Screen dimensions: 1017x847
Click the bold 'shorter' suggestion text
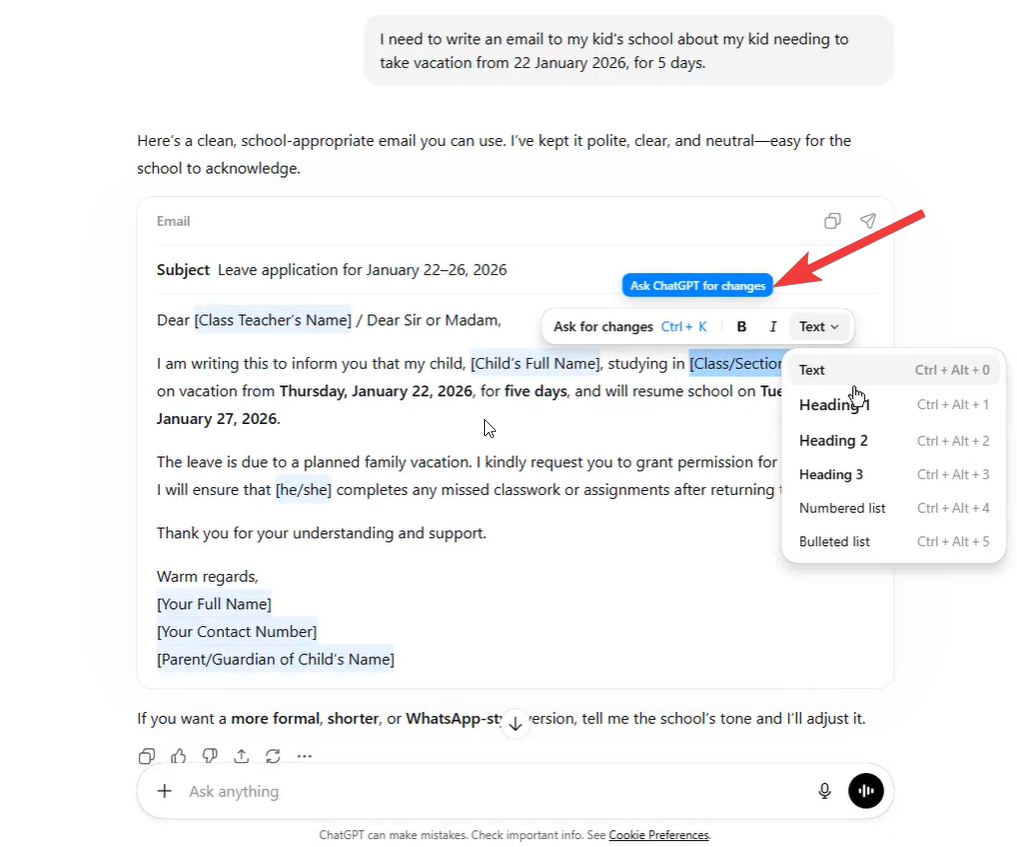[353, 719]
